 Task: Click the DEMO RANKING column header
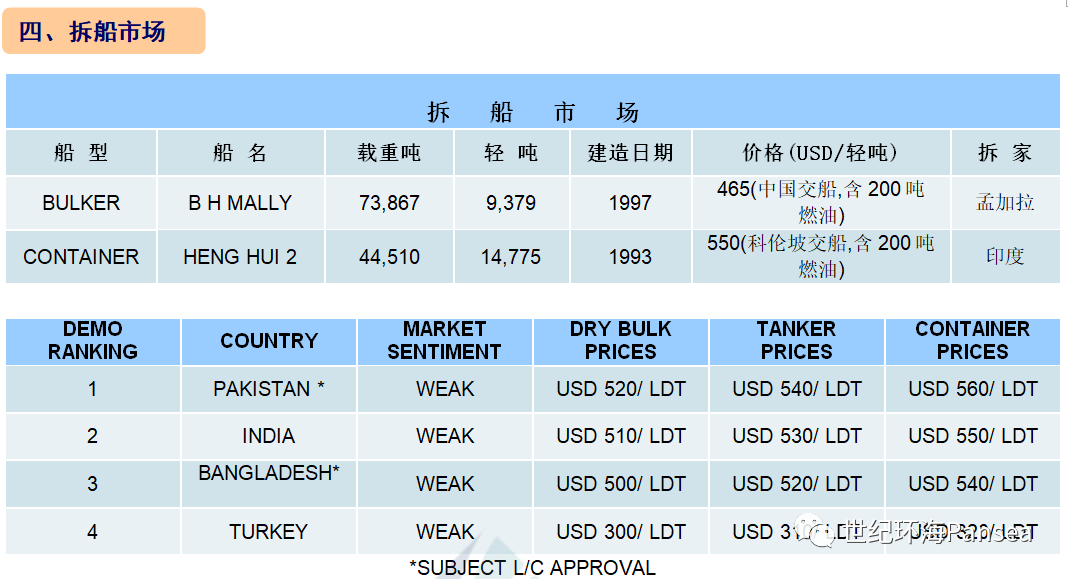coord(93,341)
